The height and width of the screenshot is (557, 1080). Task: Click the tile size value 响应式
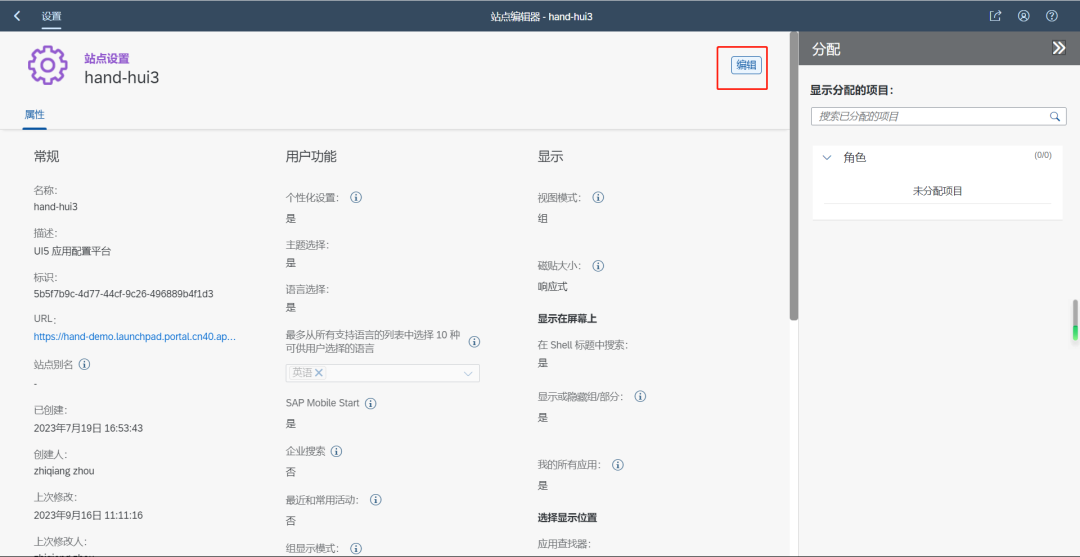pos(552,286)
